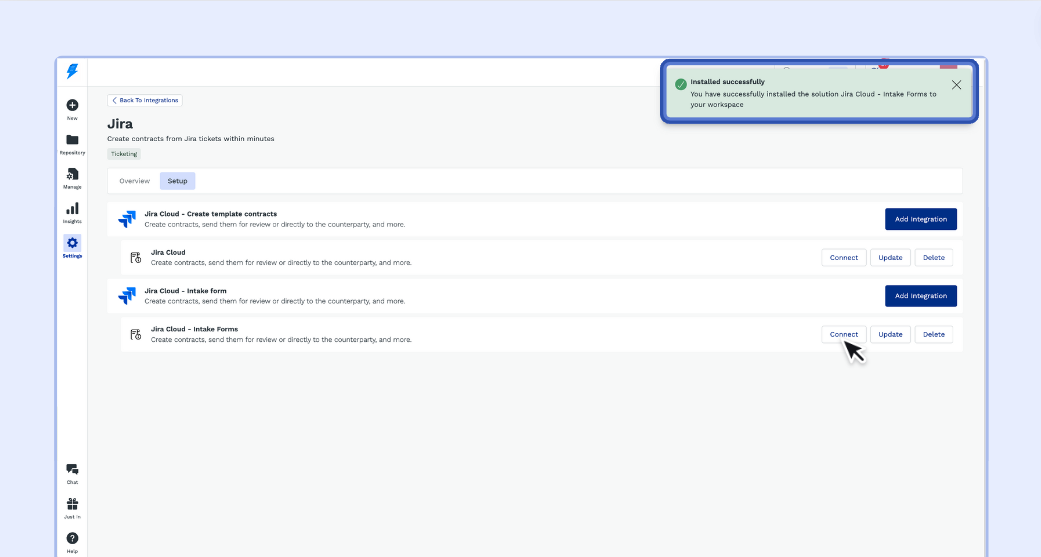Click 'Jira Cloud - Intake Forms' row title
1041x557 pixels.
point(194,329)
